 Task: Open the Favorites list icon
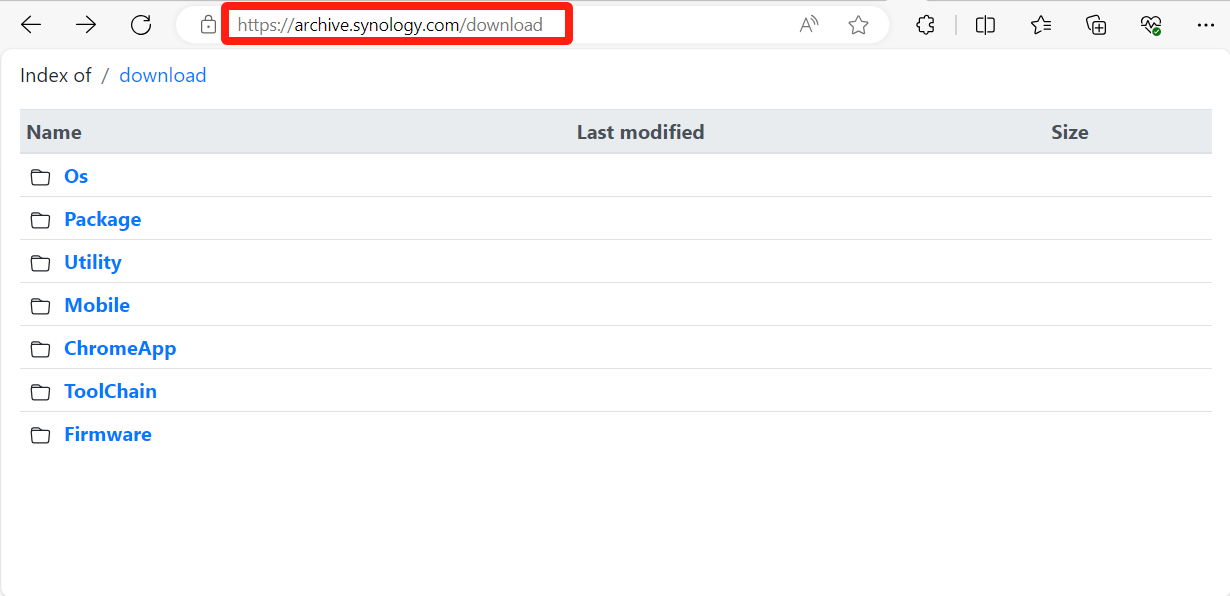[1041, 25]
